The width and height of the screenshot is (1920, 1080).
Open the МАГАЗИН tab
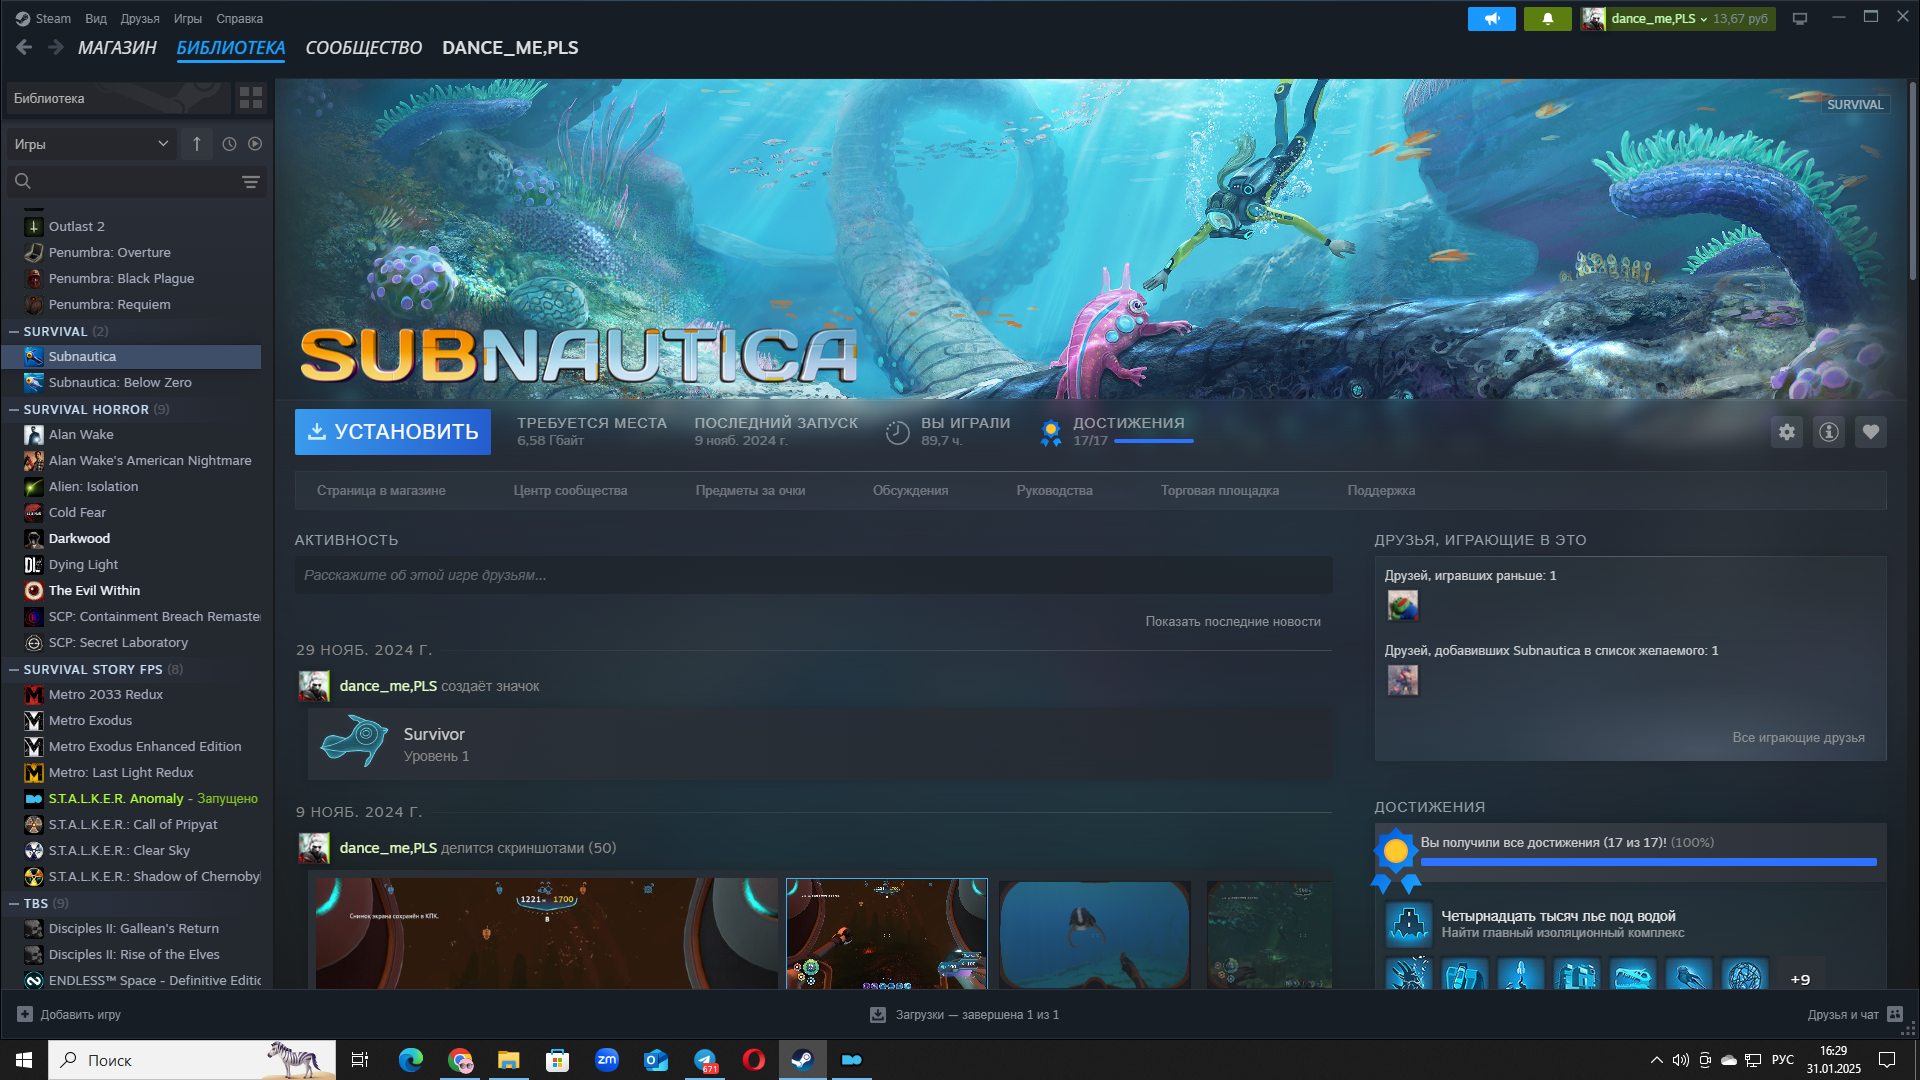click(x=117, y=48)
